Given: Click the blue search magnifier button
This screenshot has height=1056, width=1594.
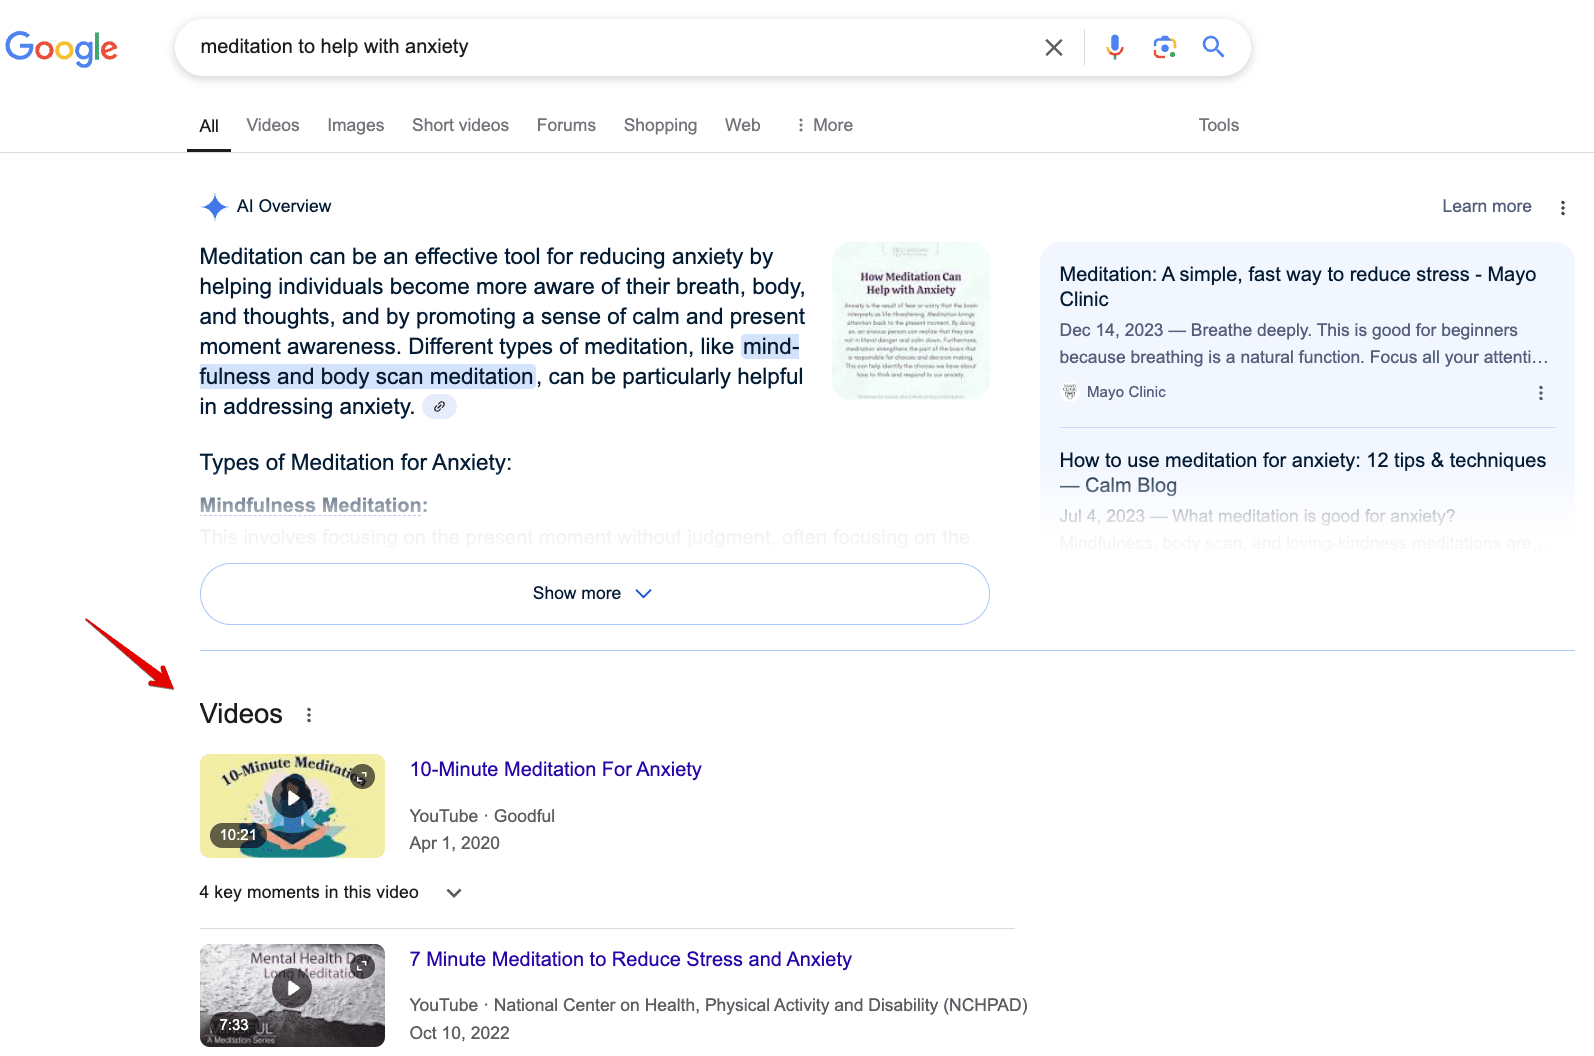Looking at the screenshot, I should 1213,47.
